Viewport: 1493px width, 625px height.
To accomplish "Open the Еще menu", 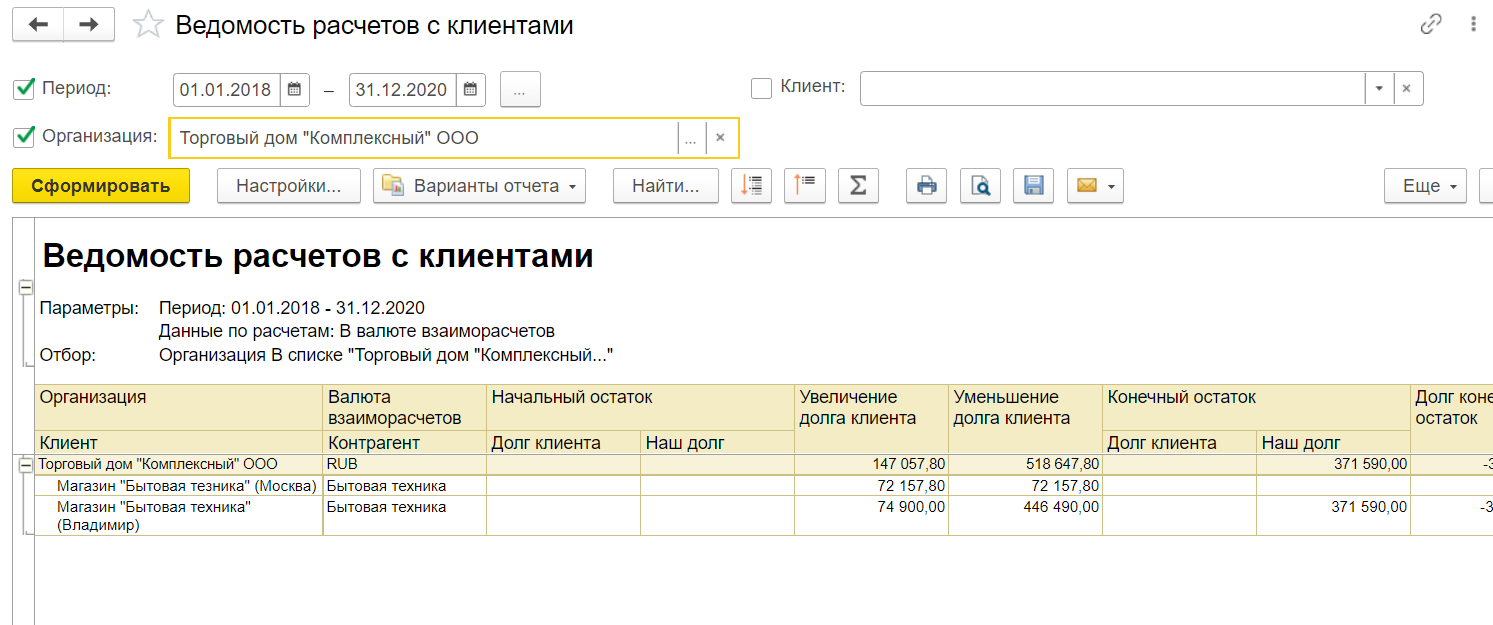I will pyautogui.click(x=1425, y=186).
